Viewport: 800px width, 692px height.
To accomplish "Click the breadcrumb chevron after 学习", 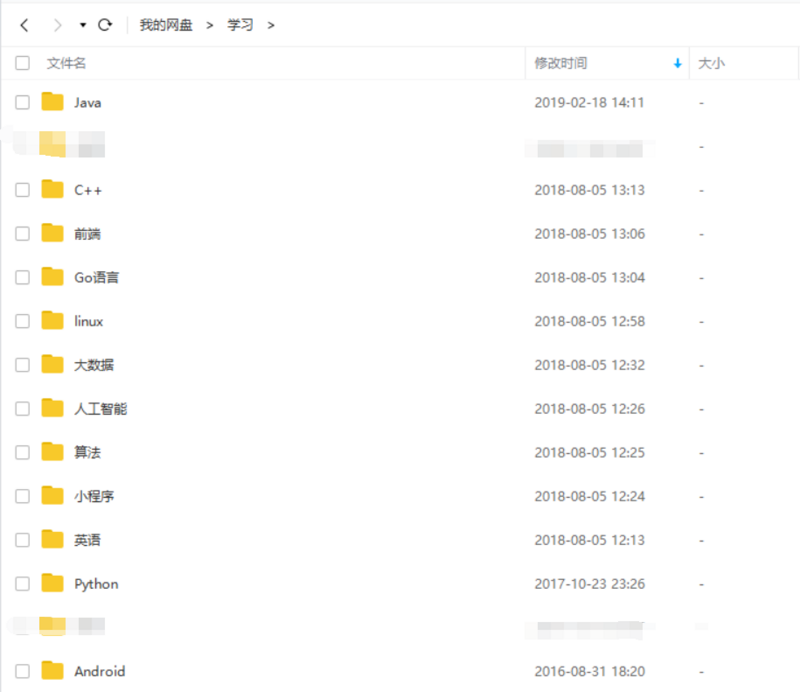I will point(270,25).
